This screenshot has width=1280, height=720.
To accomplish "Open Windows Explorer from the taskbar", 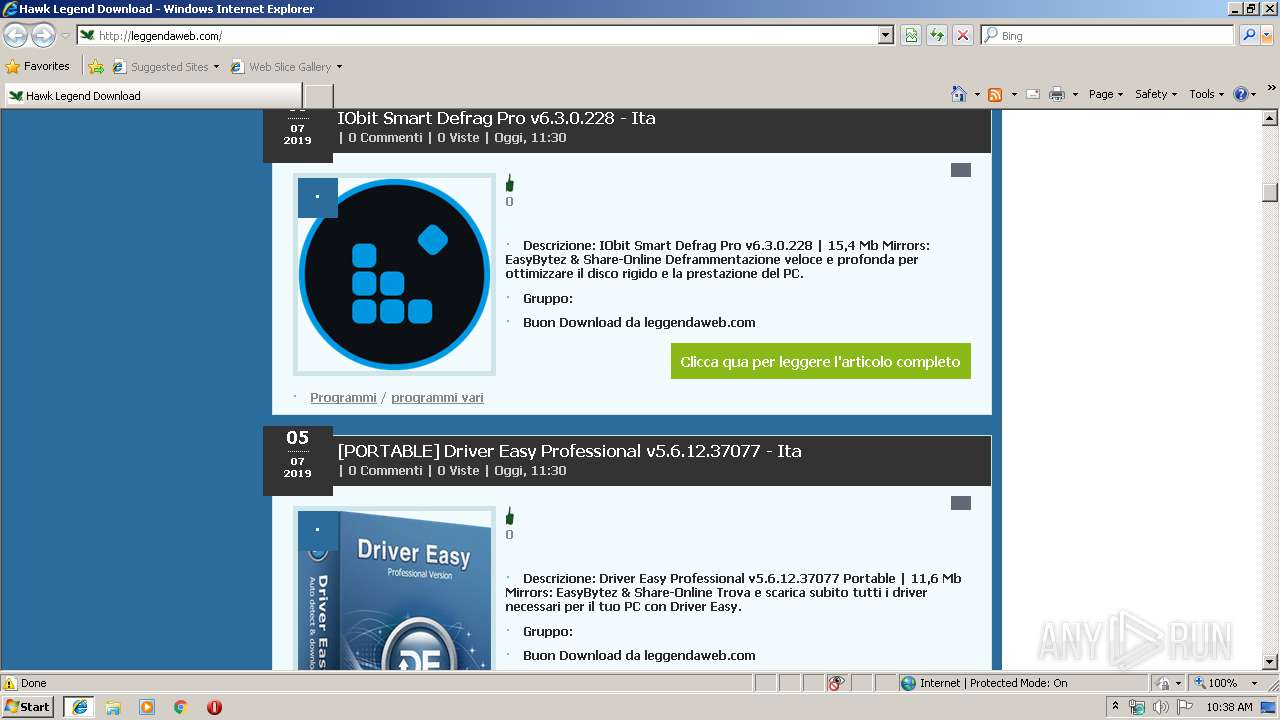I will 113,707.
